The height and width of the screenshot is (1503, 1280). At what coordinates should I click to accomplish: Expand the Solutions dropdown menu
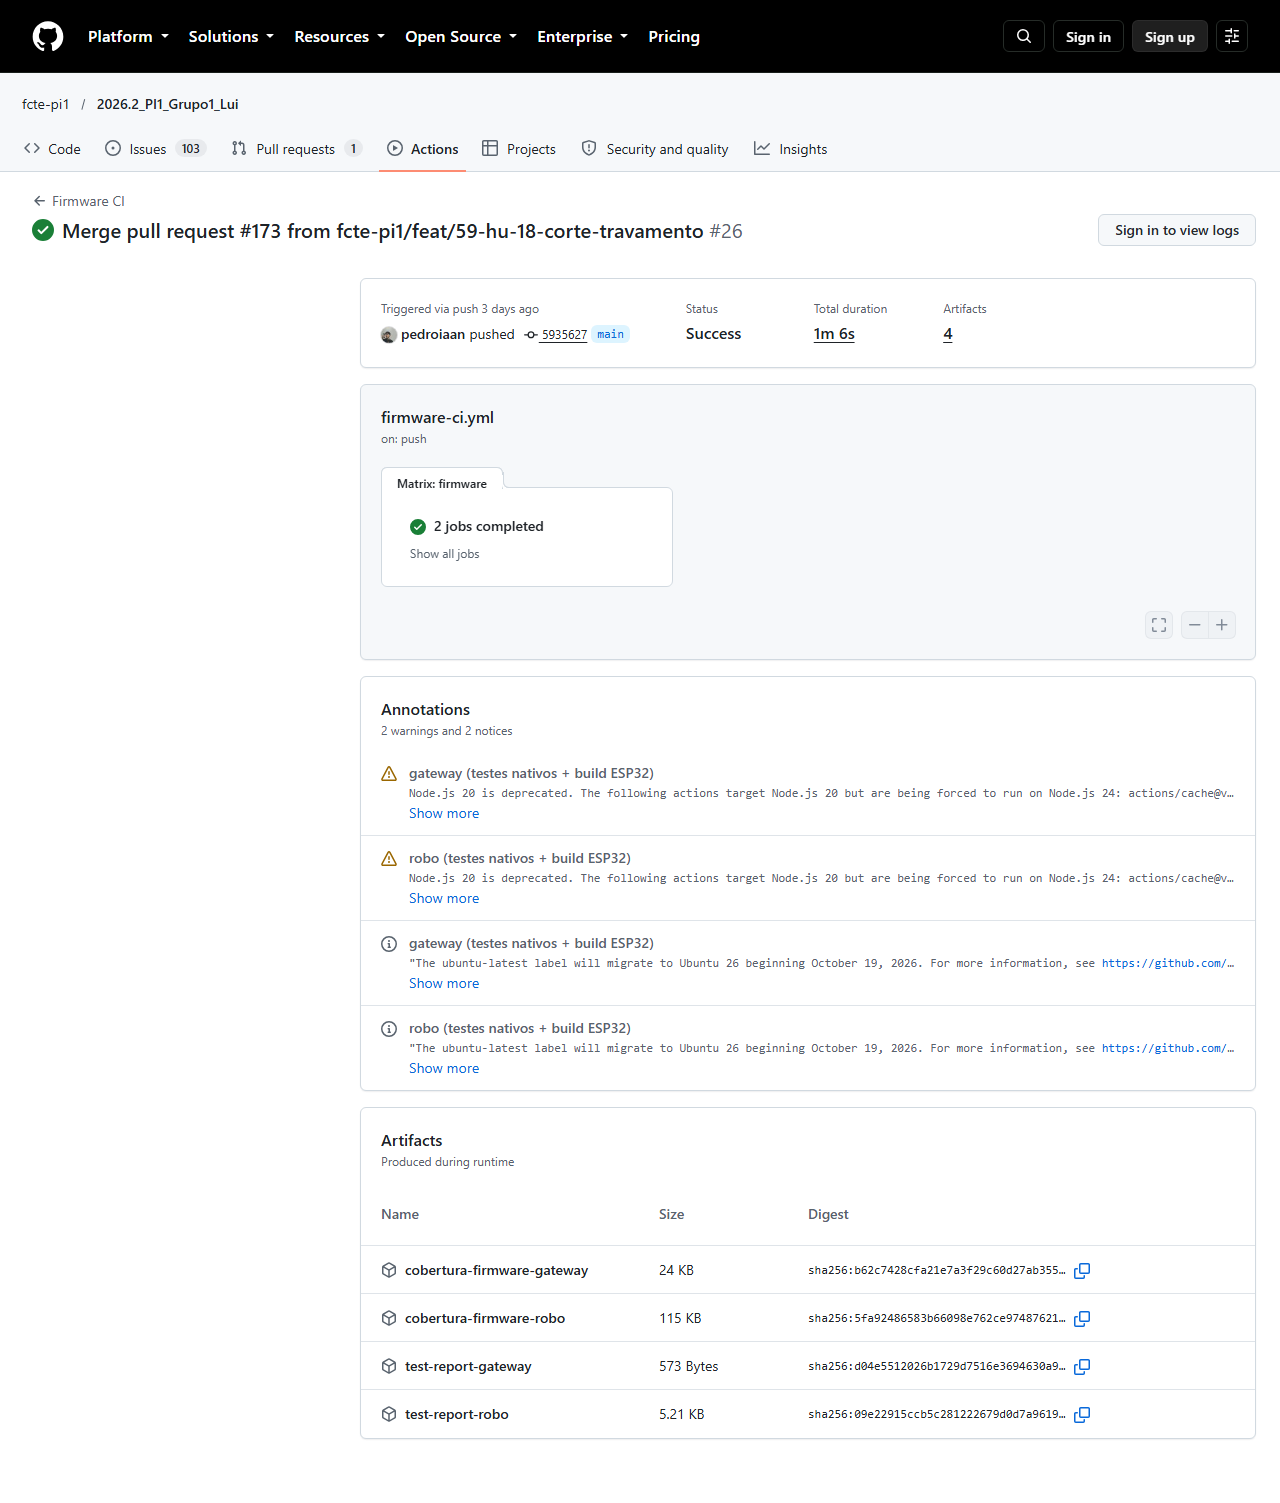[231, 36]
